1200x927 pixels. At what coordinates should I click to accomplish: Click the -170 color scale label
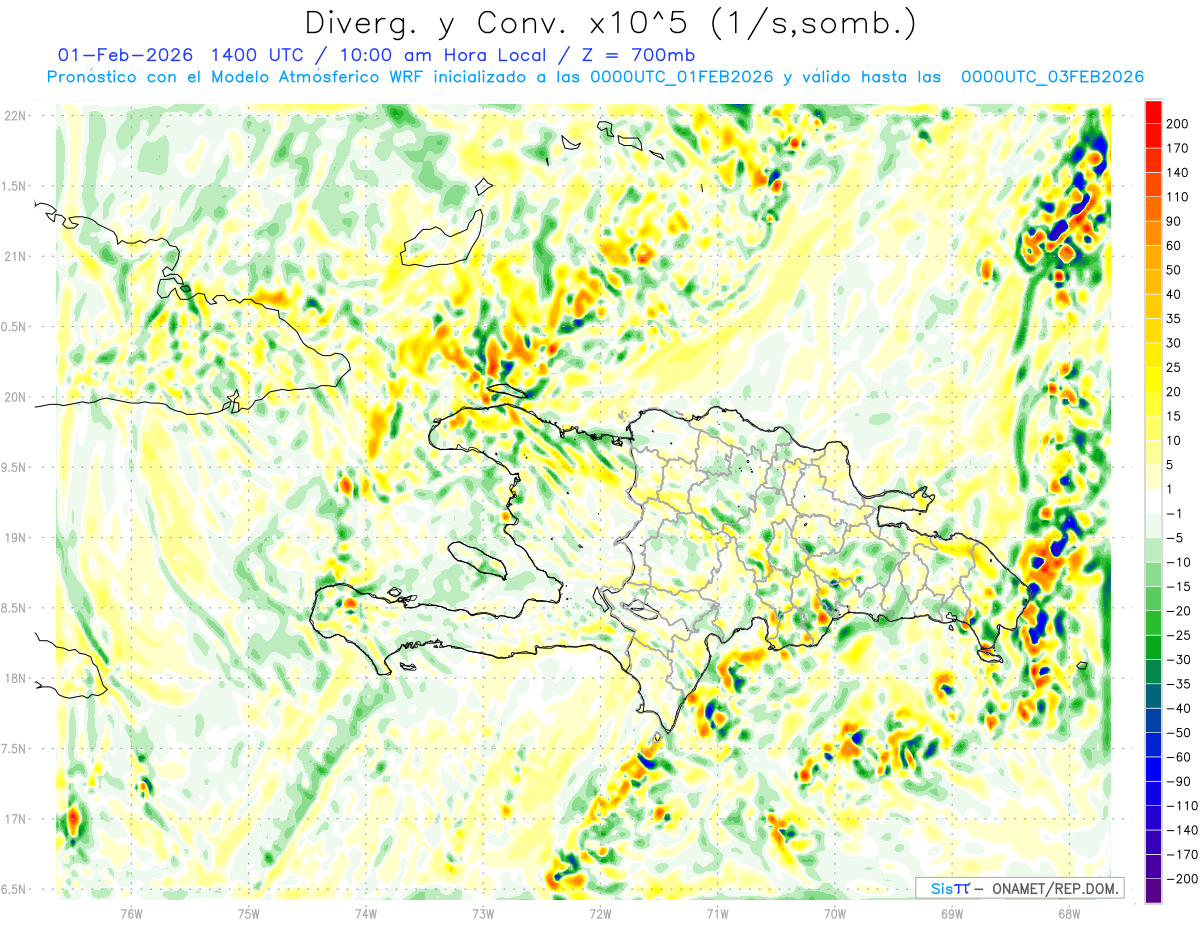pos(1182,855)
